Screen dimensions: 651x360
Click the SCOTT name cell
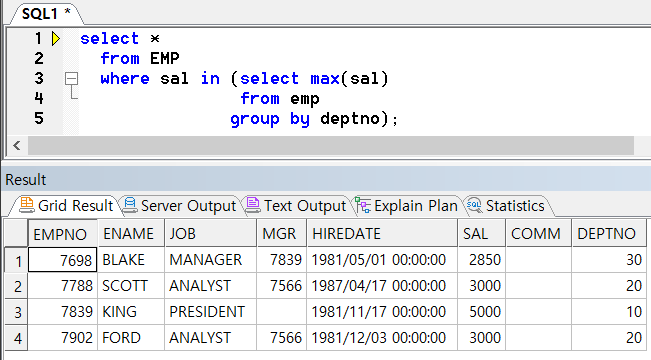(131, 286)
